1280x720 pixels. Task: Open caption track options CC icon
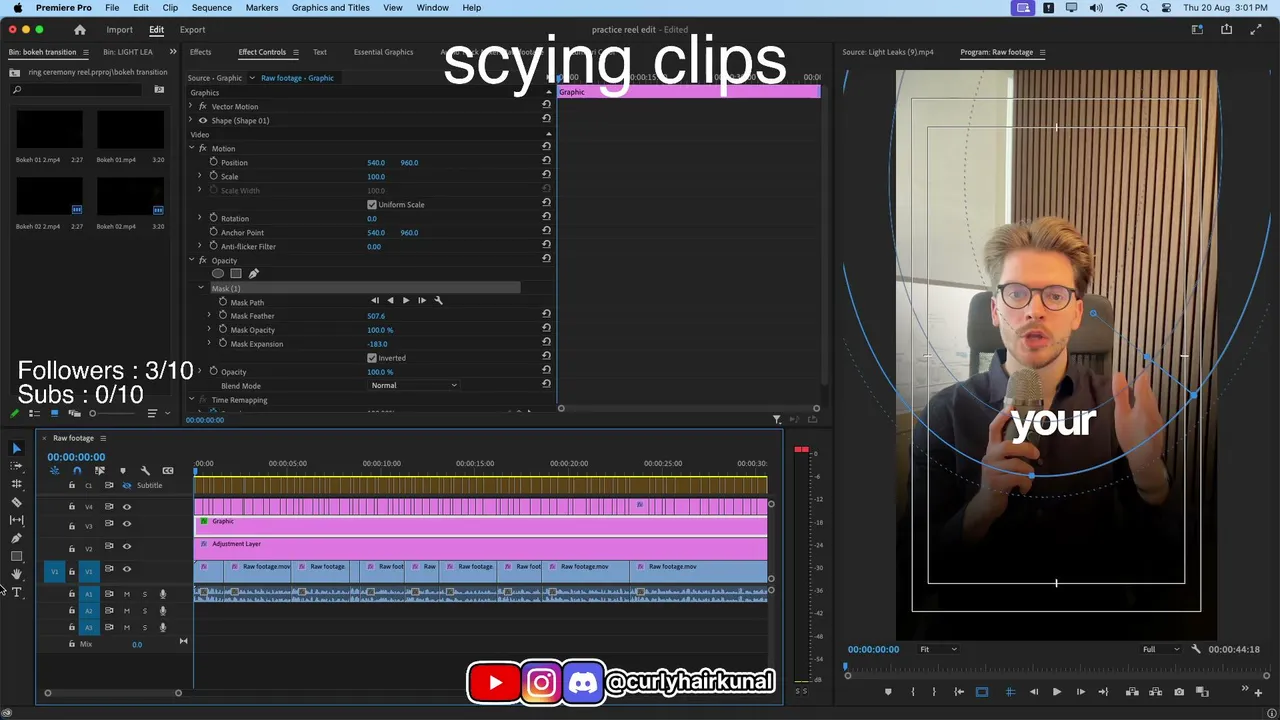pyautogui.click(x=168, y=470)
